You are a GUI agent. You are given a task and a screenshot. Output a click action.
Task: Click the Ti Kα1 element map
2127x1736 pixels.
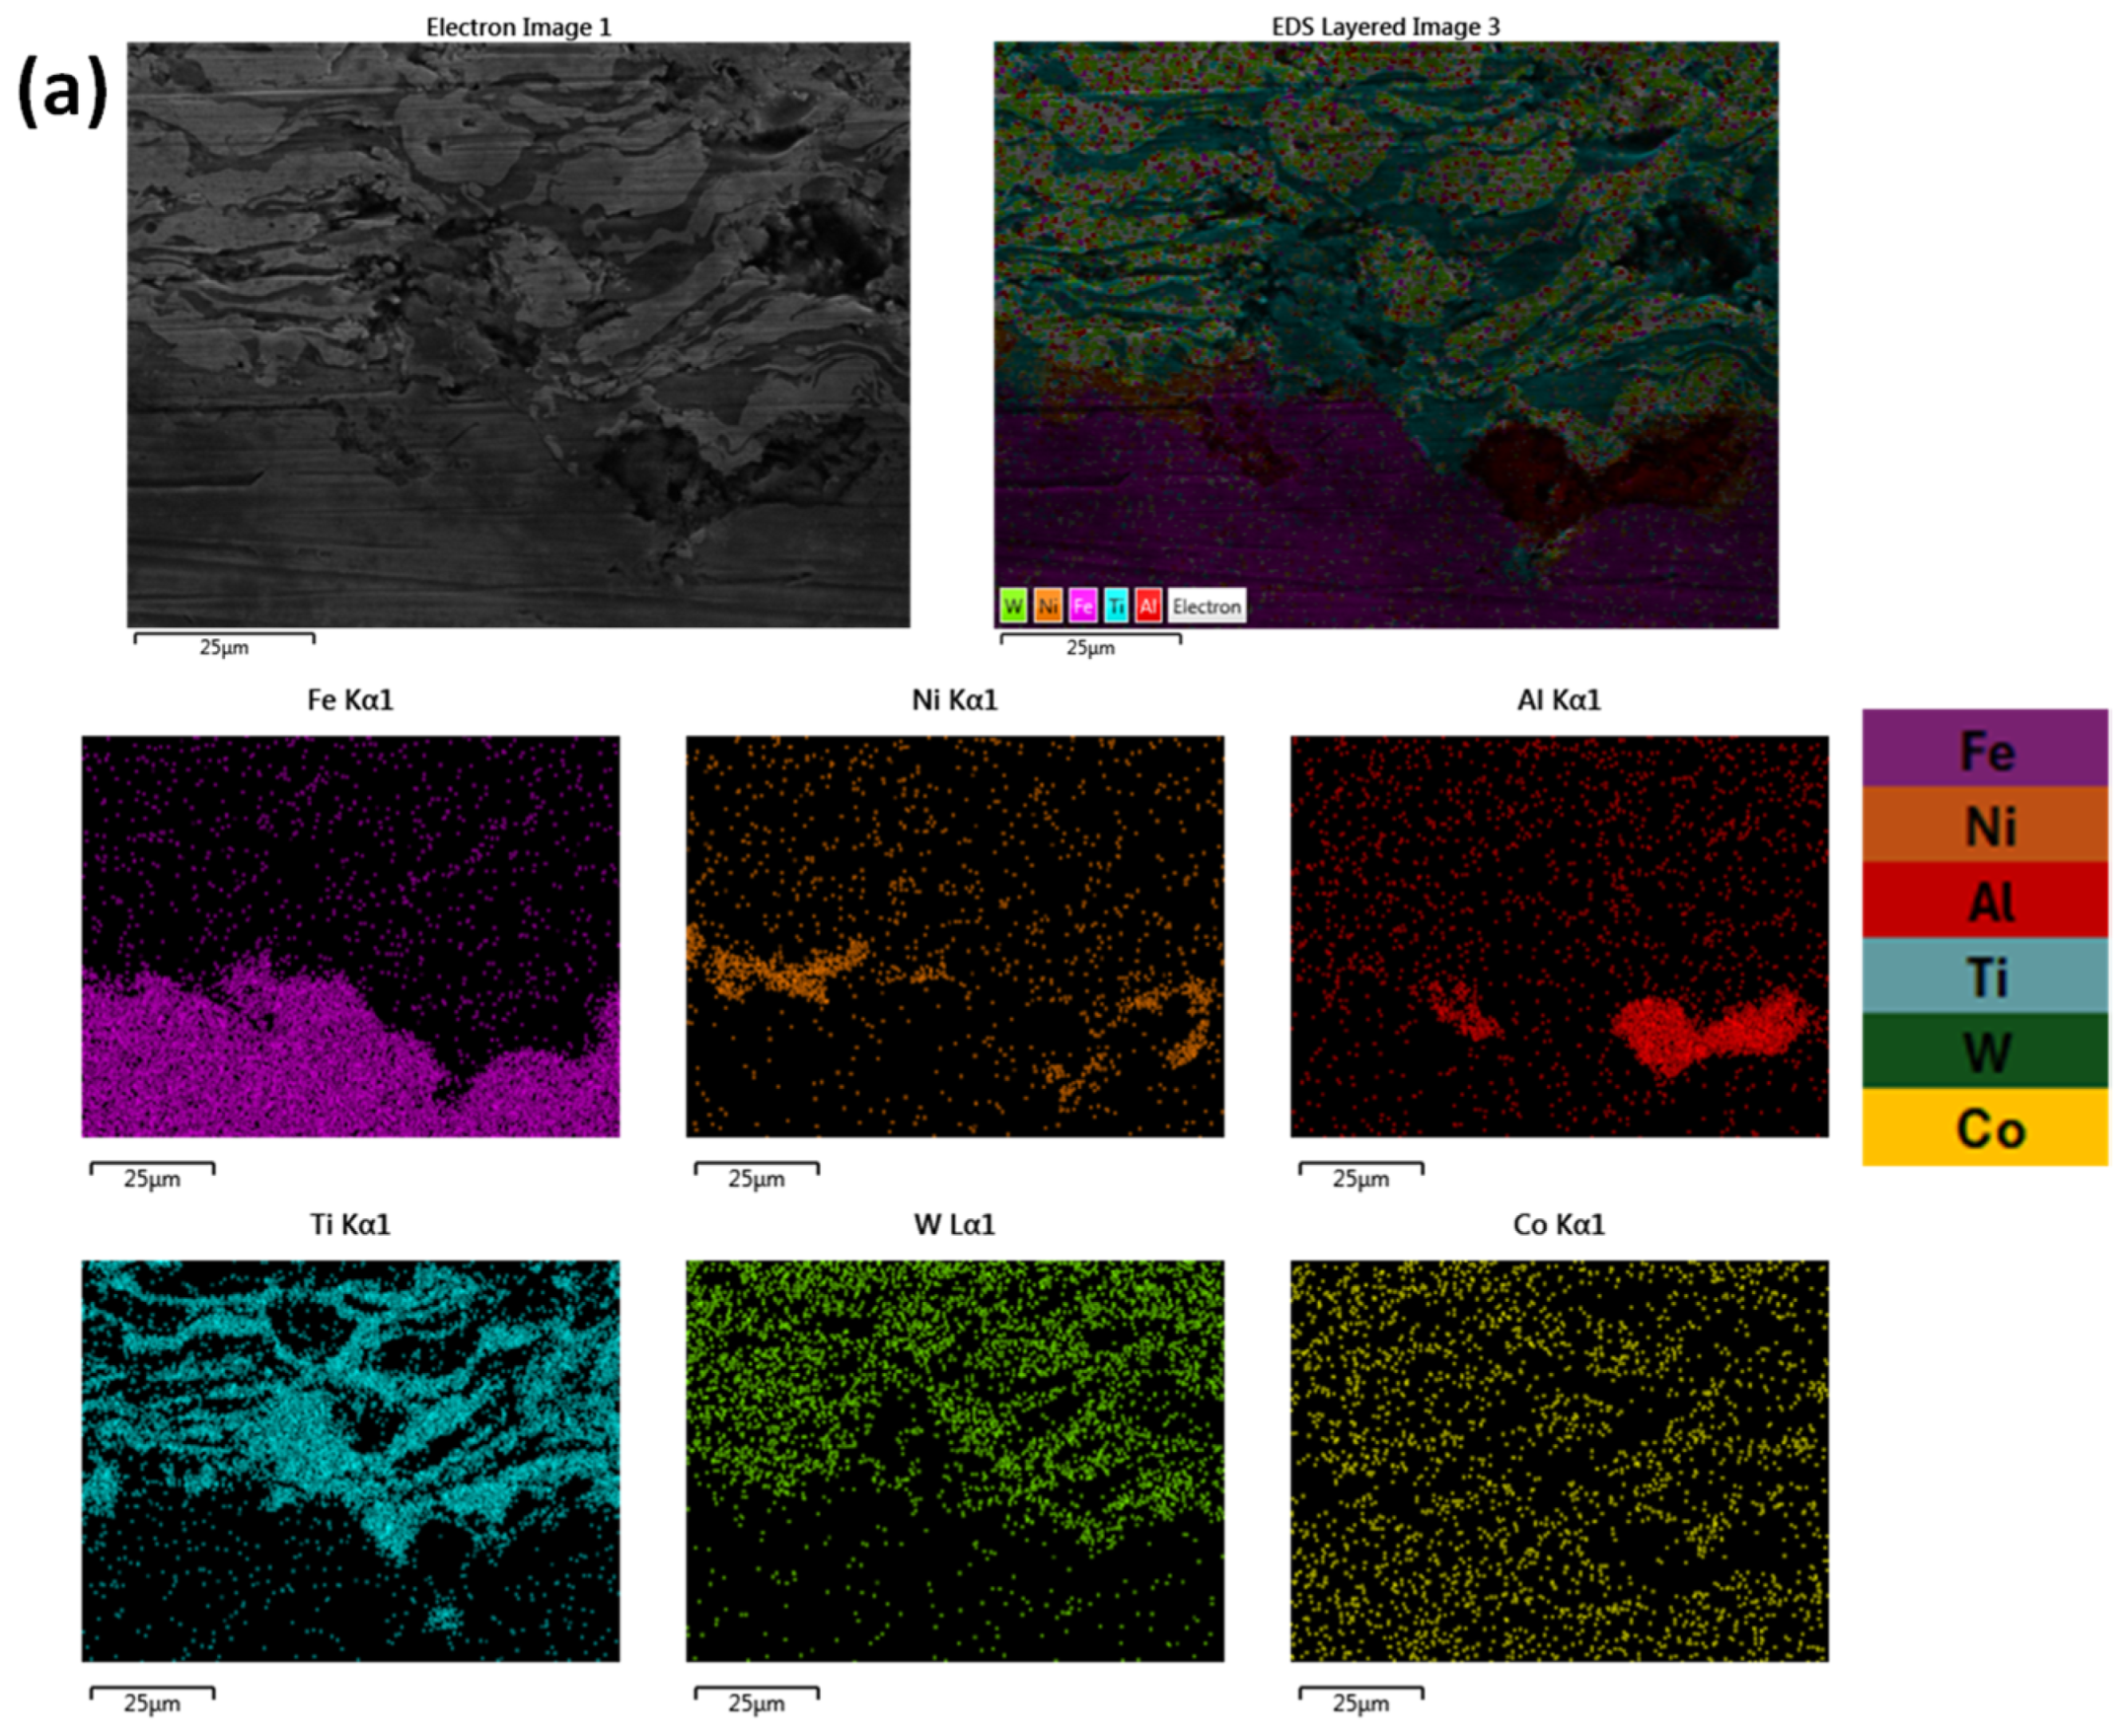(350, 1461)
